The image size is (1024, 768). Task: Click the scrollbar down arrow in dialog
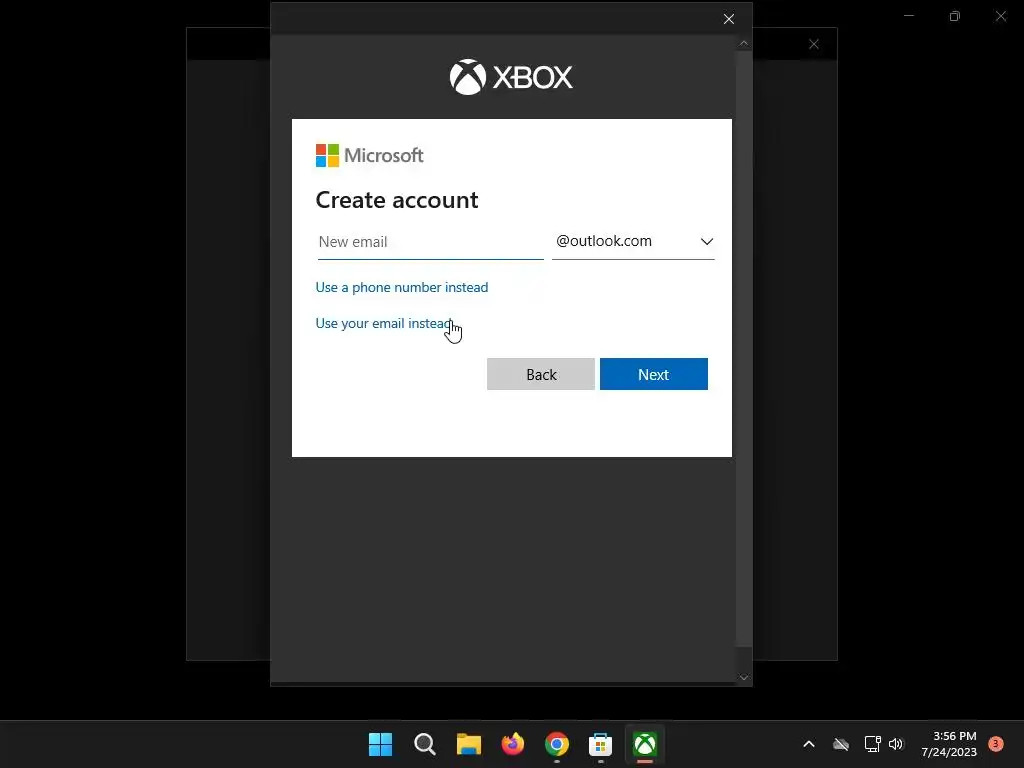[744, 678]
